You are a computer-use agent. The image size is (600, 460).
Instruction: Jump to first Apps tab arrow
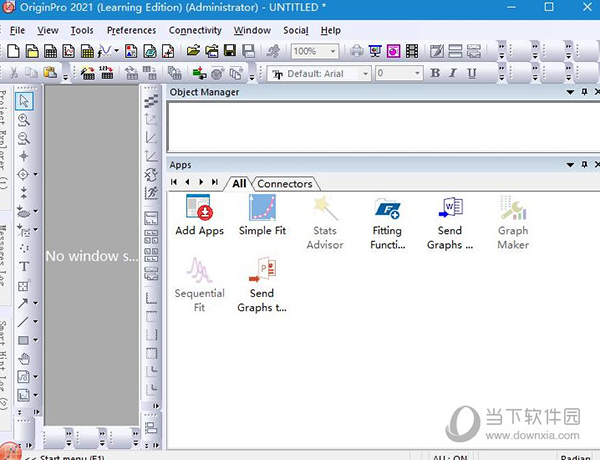pyautogui.click(x=174, y=182)
